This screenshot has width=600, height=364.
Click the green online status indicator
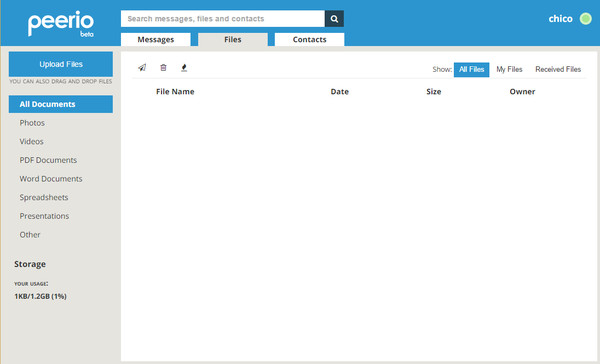[585, 19]
